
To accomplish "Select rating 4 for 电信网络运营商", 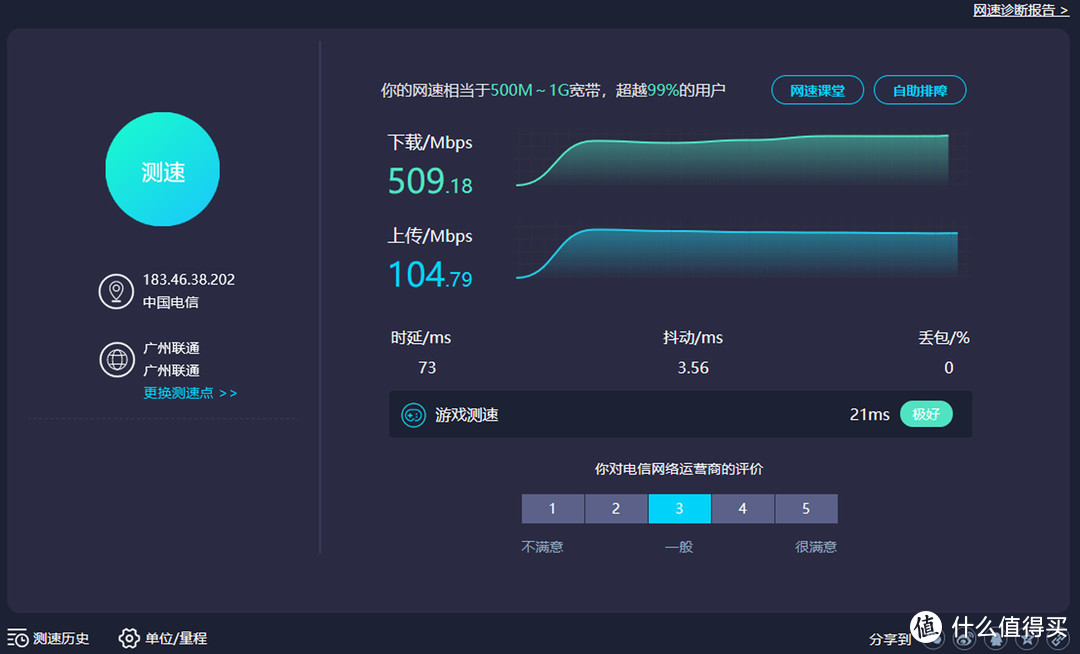I will [x=743, y=508].
